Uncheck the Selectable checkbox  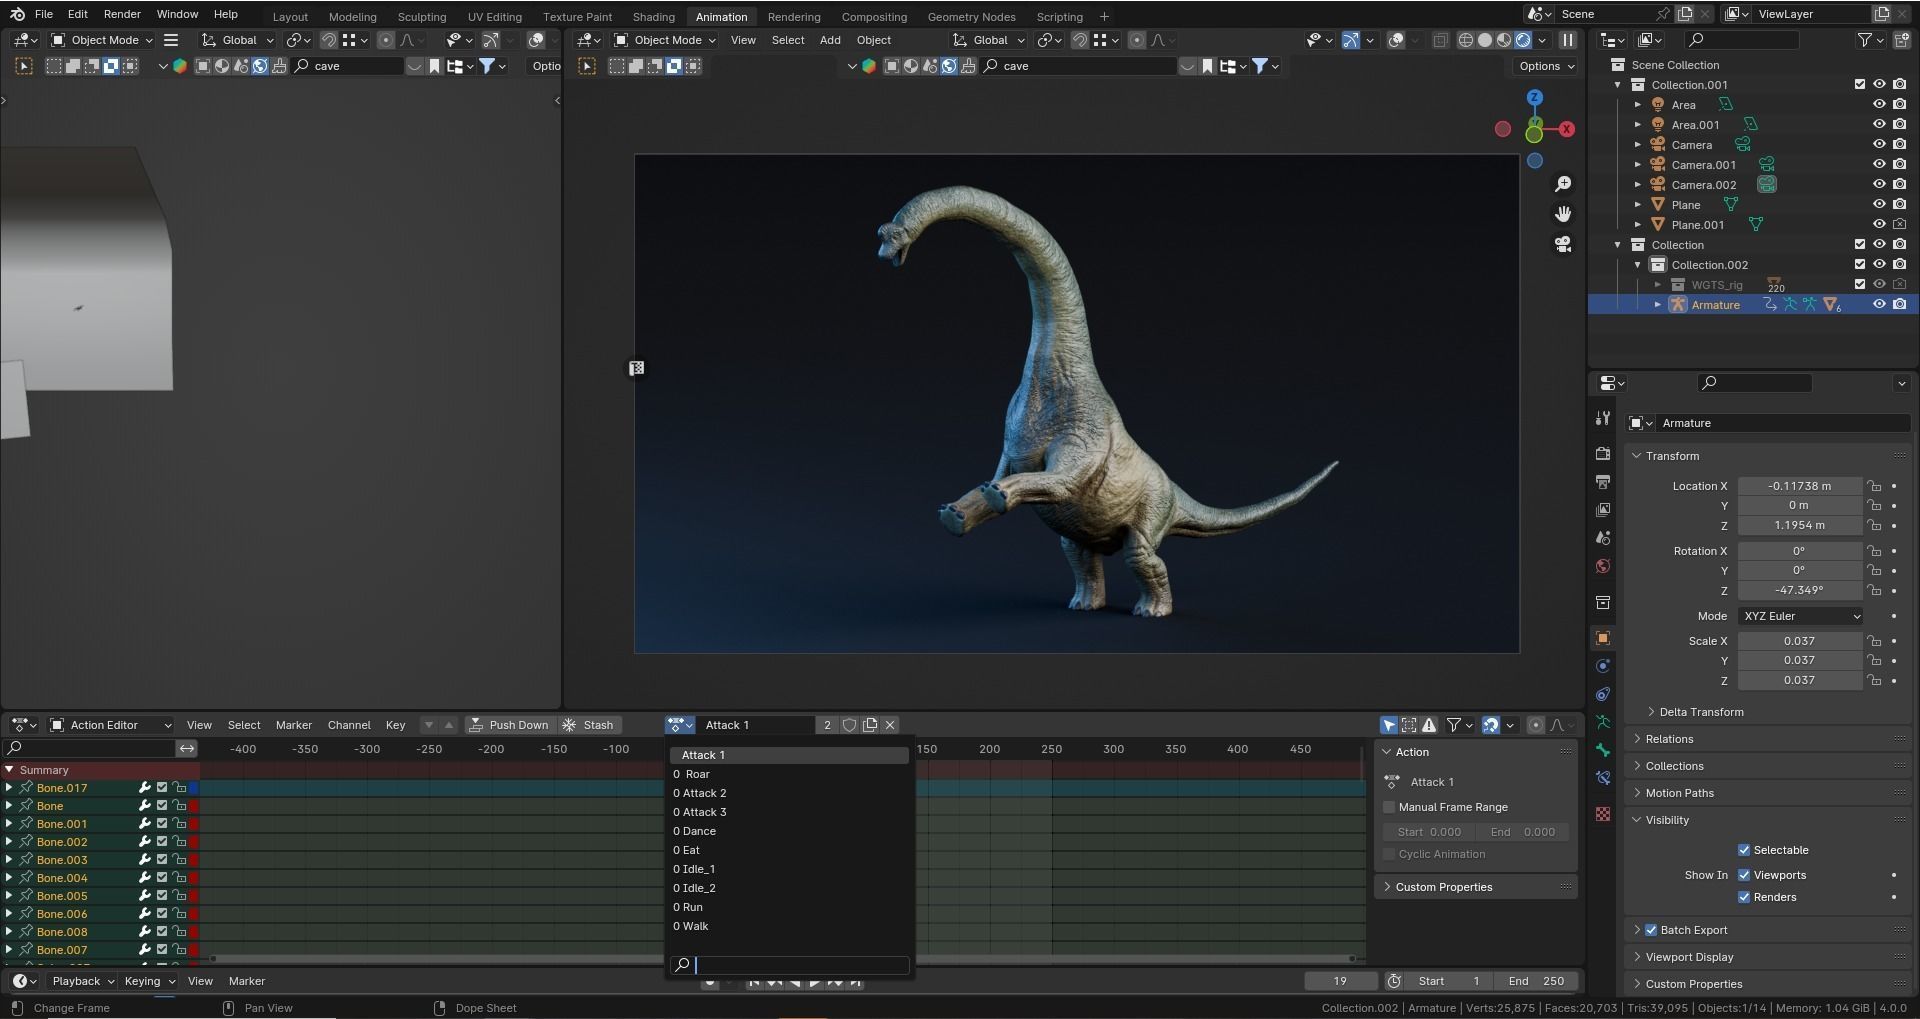tap(1744, 850)
